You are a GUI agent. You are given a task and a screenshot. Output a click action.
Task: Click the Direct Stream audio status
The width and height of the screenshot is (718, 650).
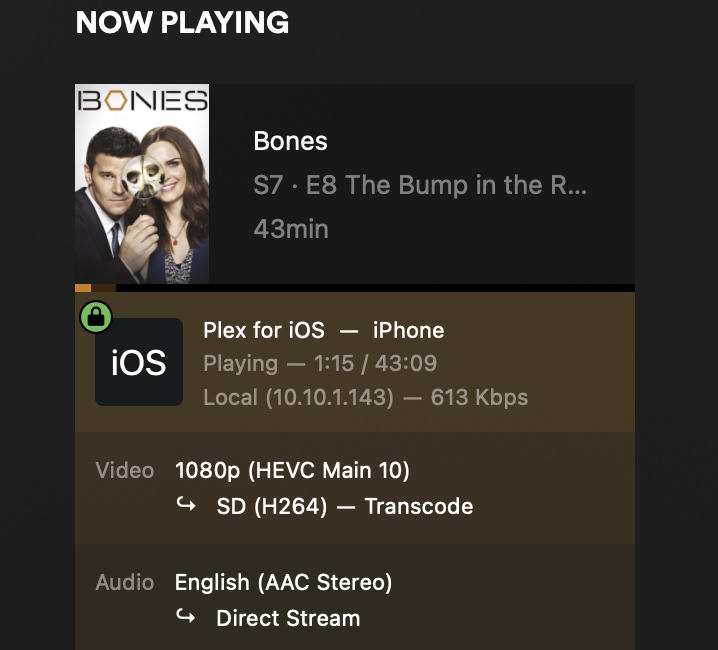[x=288, y=618]
